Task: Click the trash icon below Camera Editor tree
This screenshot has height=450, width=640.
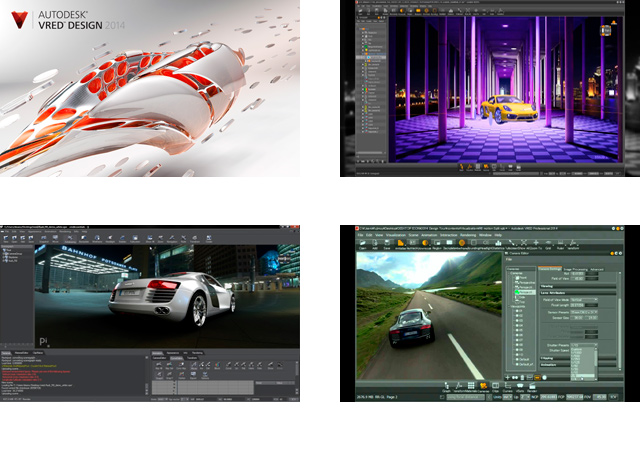Action: pos(522,378)
